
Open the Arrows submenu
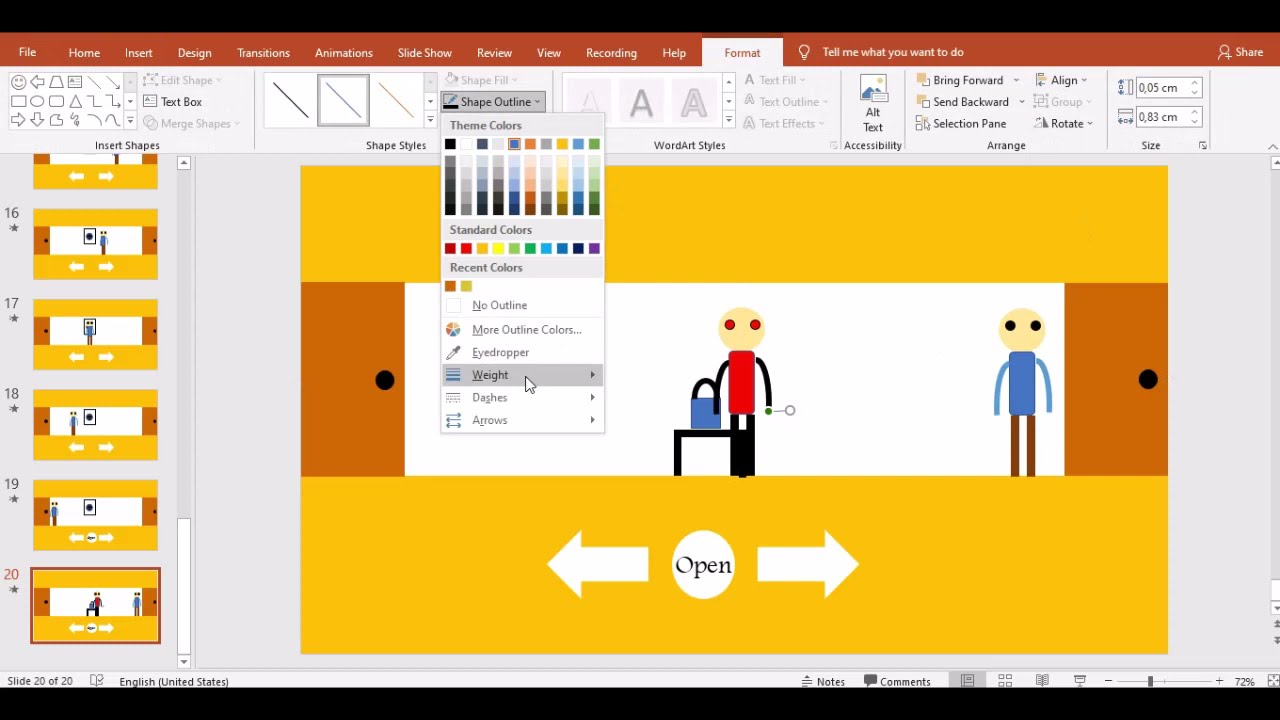coord(522,421)
